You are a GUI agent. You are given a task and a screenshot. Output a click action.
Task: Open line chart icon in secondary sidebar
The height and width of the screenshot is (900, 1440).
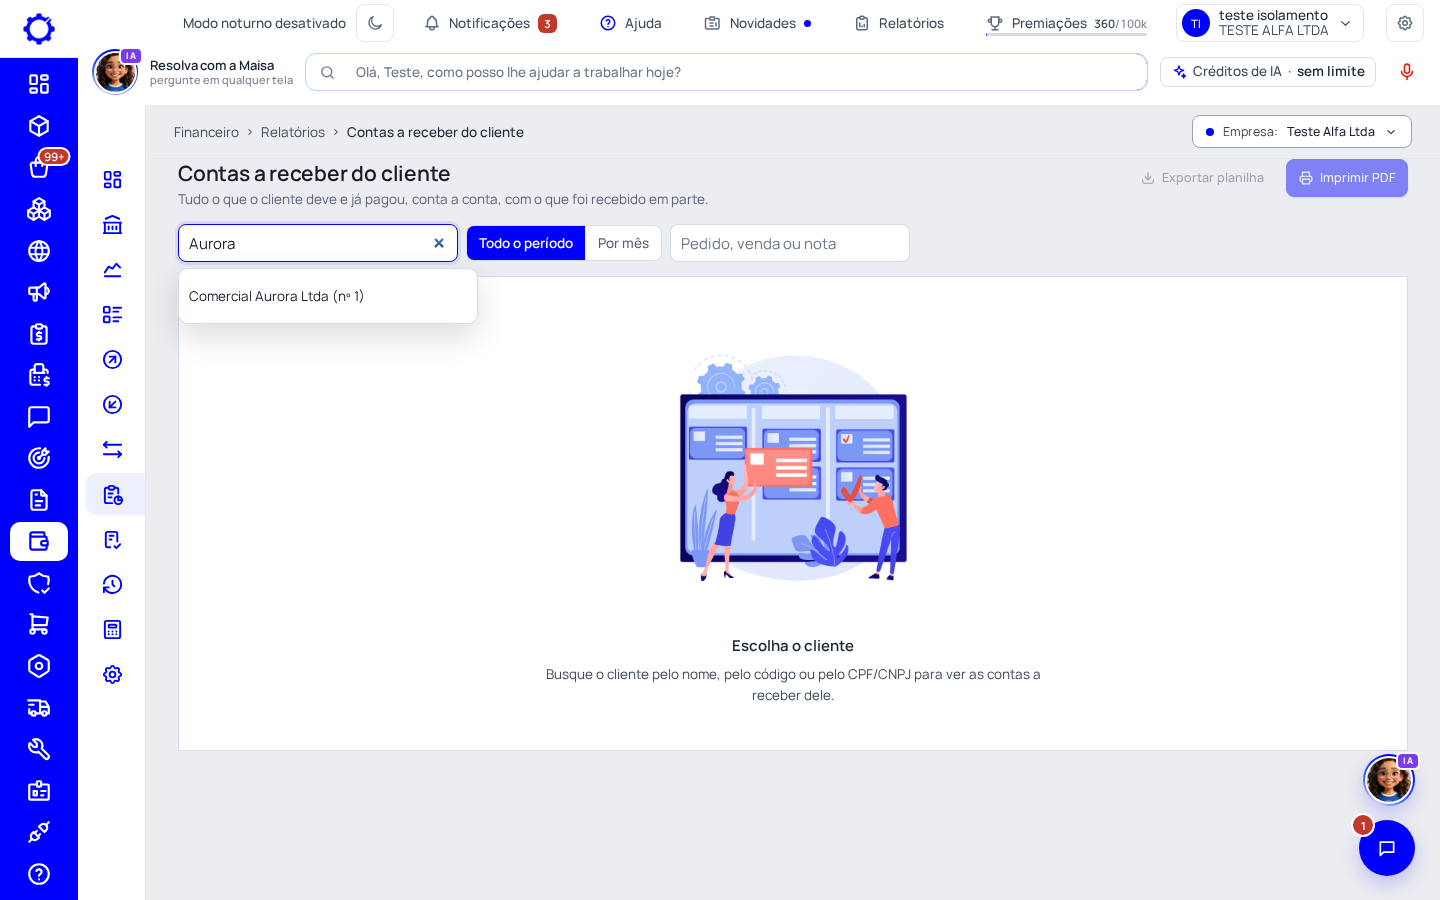click(x=113, y=270)
